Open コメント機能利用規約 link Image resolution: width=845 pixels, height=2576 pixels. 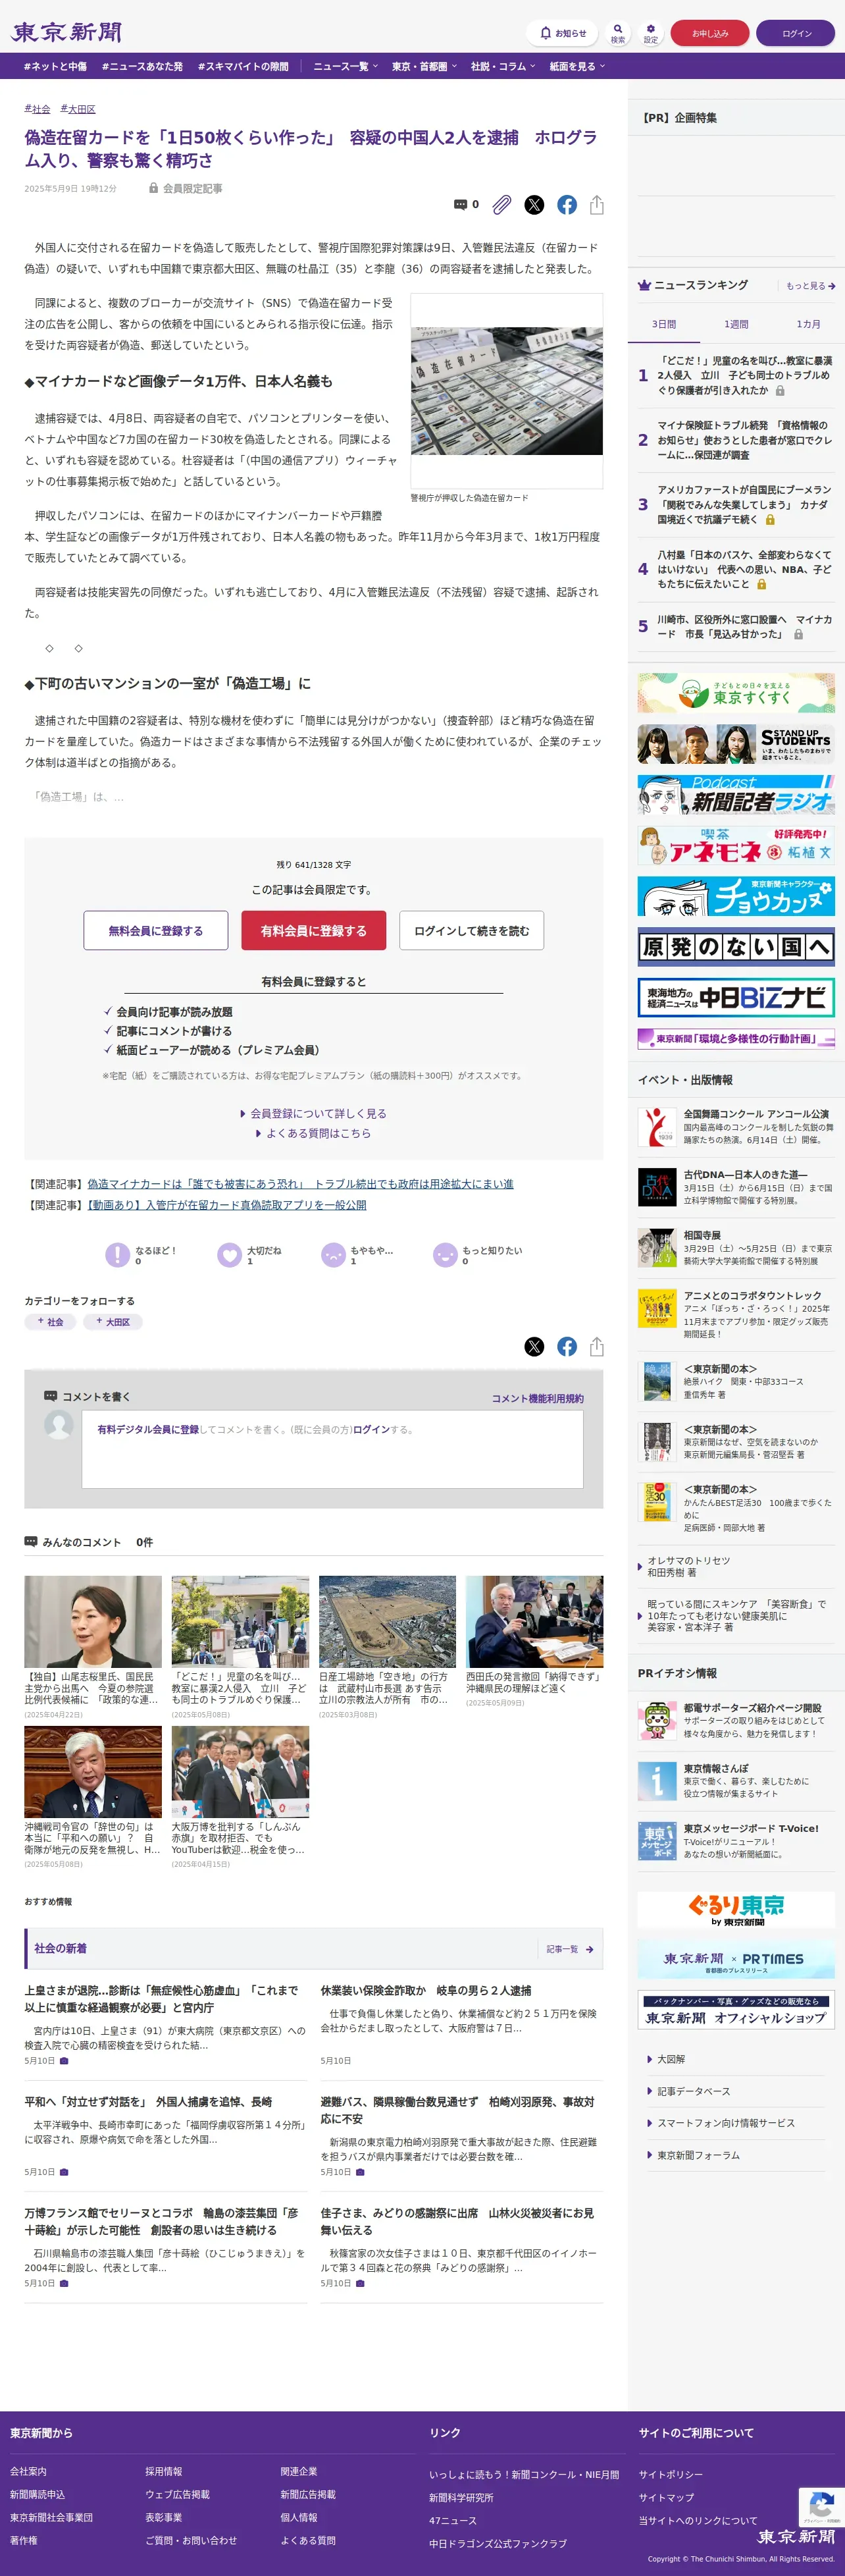click(x=537, y=1398)
